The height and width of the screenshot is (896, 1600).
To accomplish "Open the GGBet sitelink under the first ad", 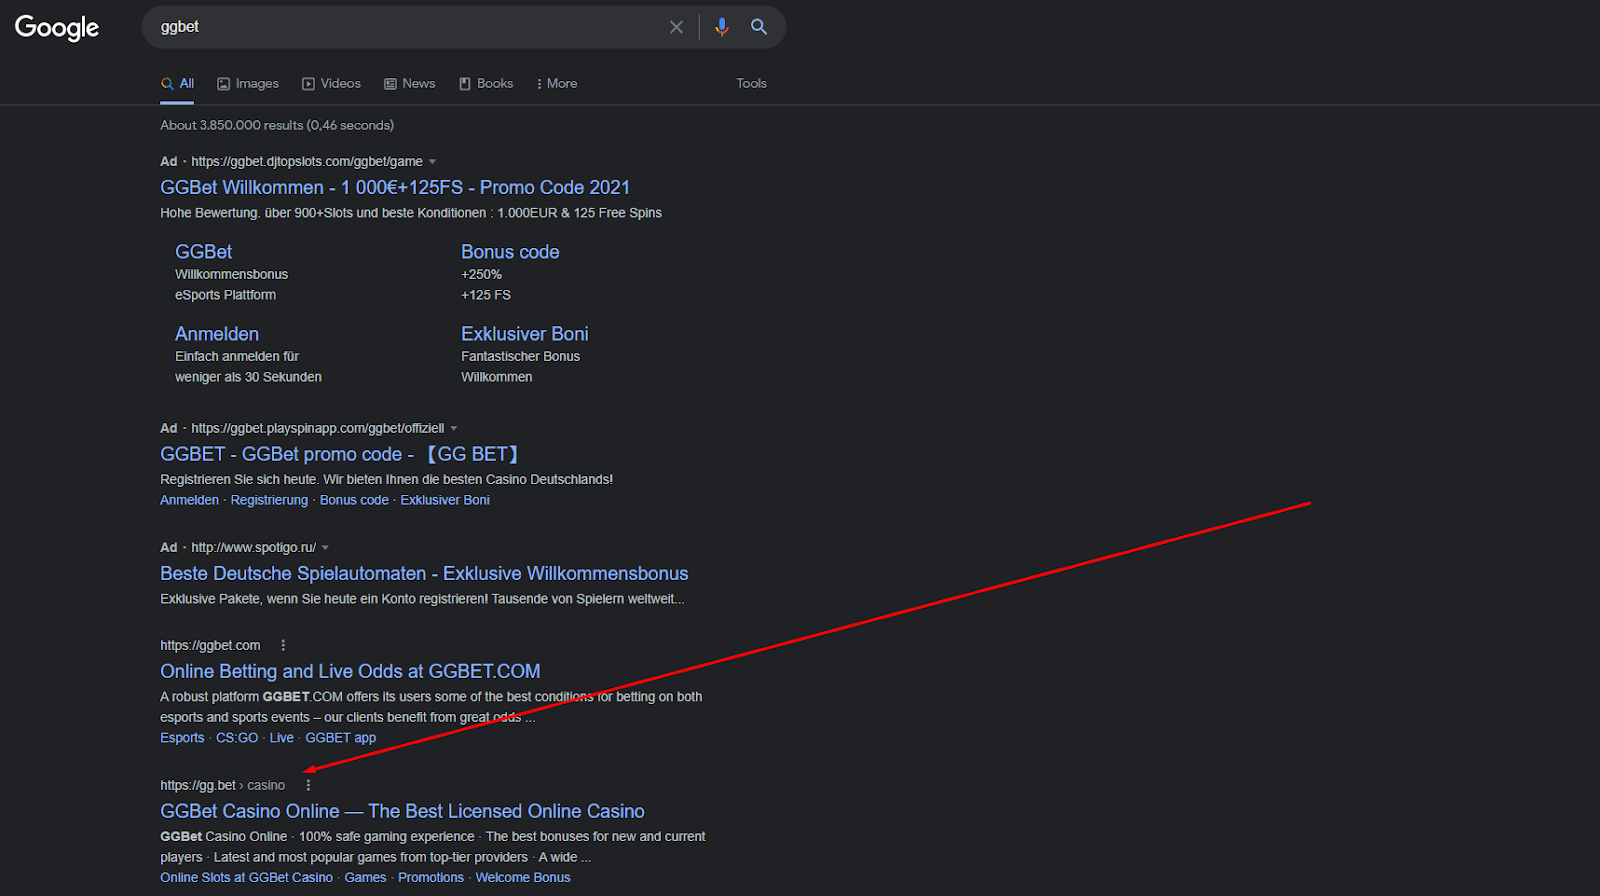I will pyautogui.click(x=203, y=252).
